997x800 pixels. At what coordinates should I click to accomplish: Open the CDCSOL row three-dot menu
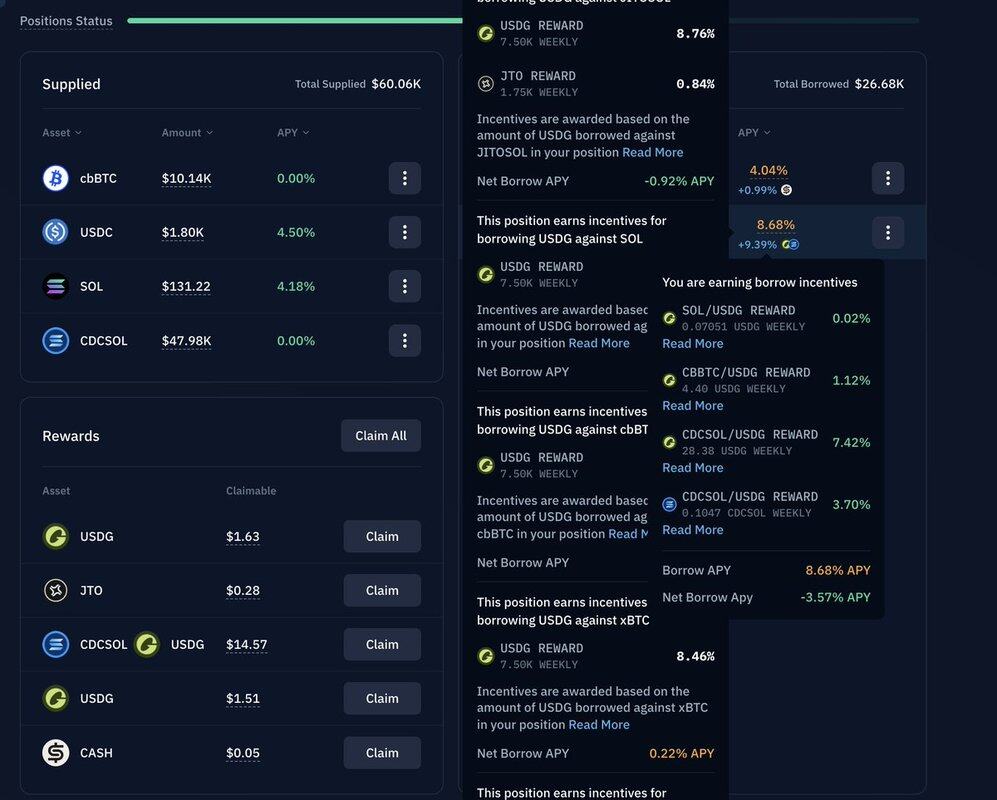tap(404, 340)
